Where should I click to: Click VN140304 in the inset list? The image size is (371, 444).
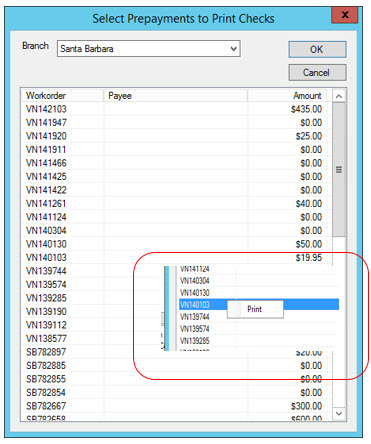(x=195, y=281)
